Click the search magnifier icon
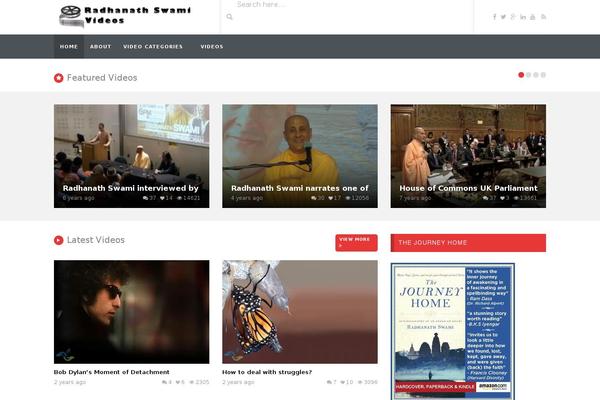 (x=229, y=17)
